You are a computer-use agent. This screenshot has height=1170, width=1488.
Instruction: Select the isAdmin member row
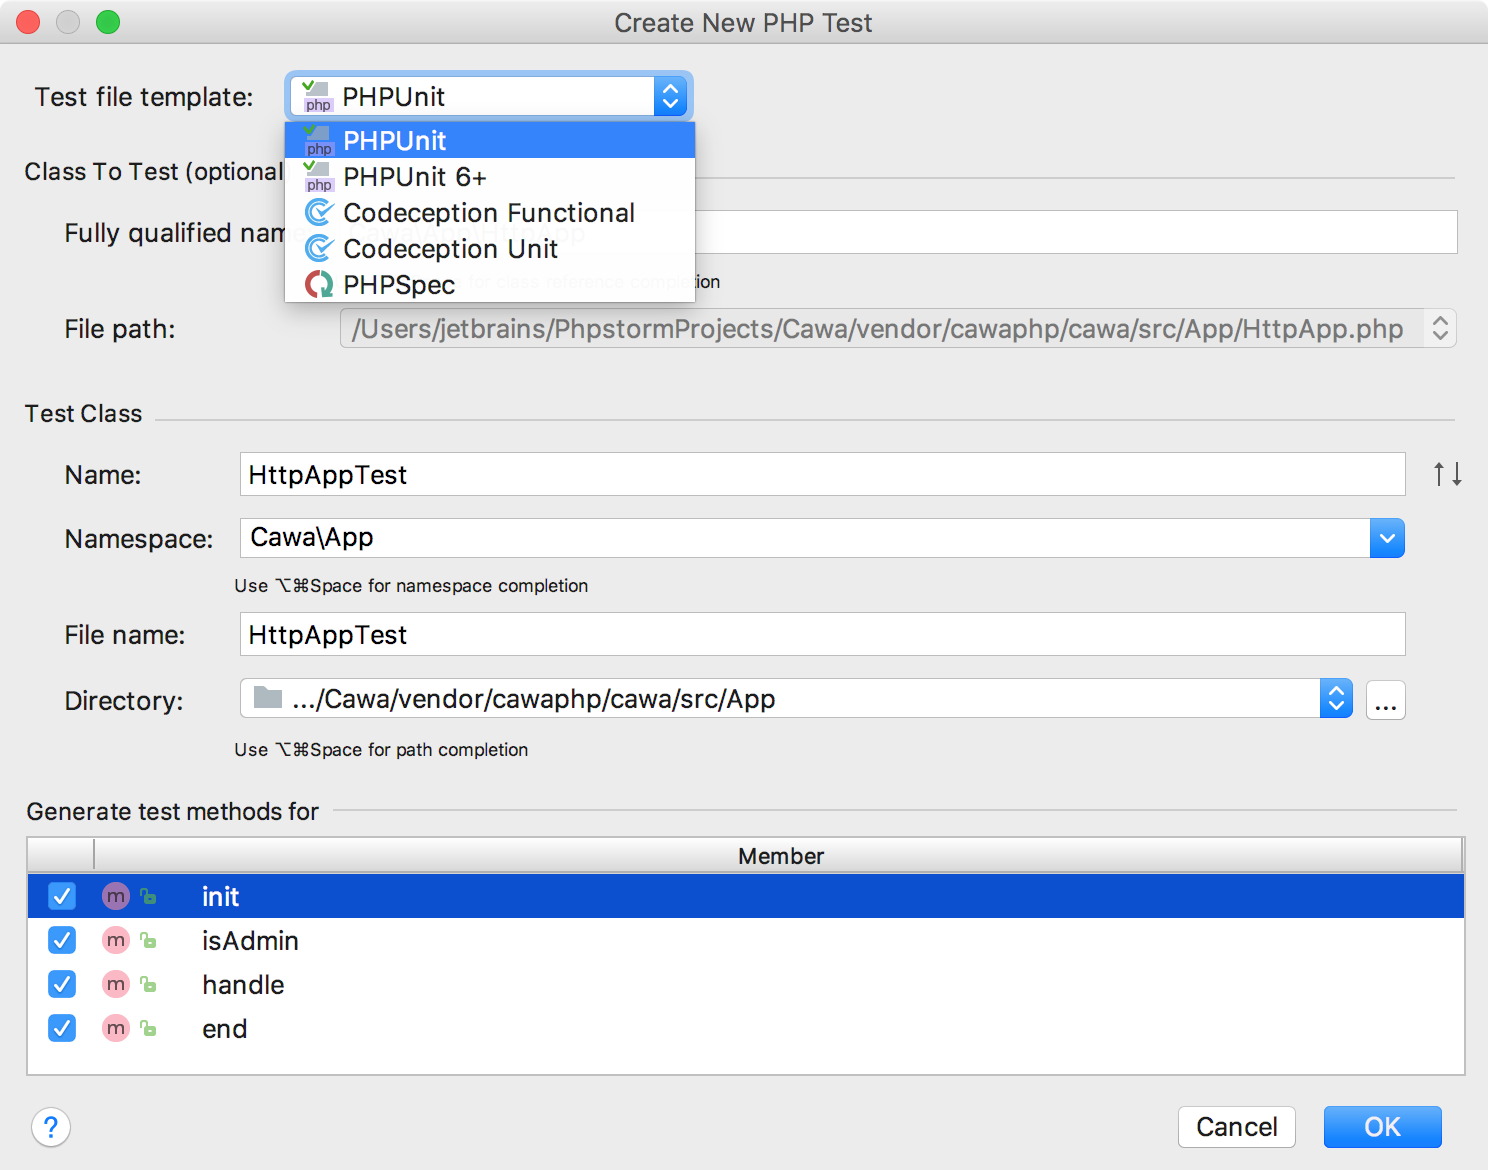click(x=746, y=940)
